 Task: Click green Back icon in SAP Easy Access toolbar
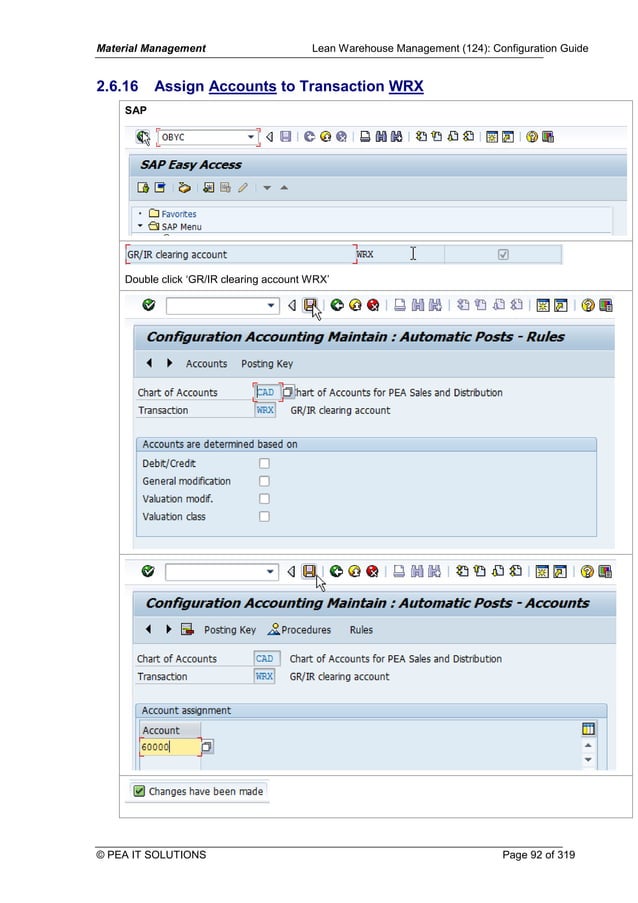(x=309, y=136)
